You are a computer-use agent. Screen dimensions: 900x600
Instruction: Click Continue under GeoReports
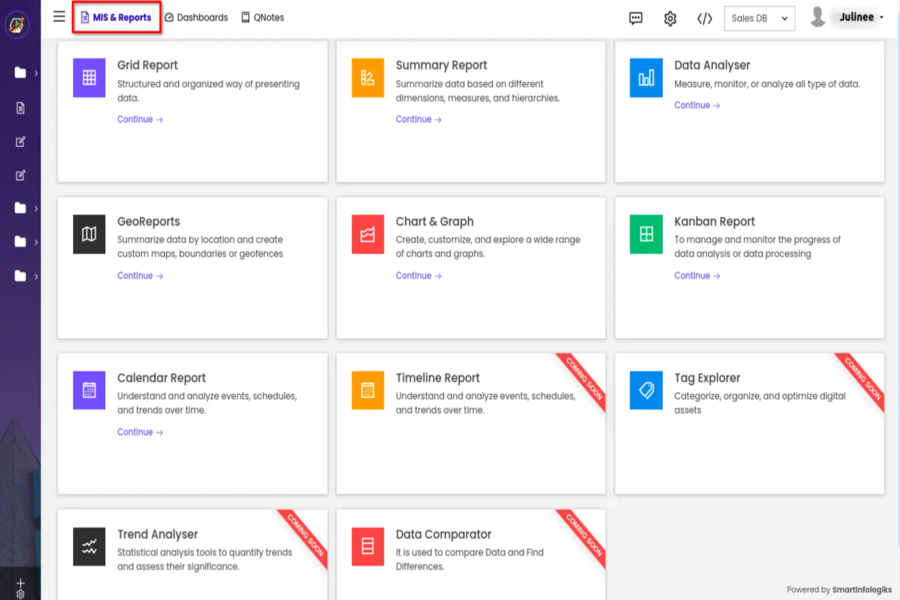point(140,276)
